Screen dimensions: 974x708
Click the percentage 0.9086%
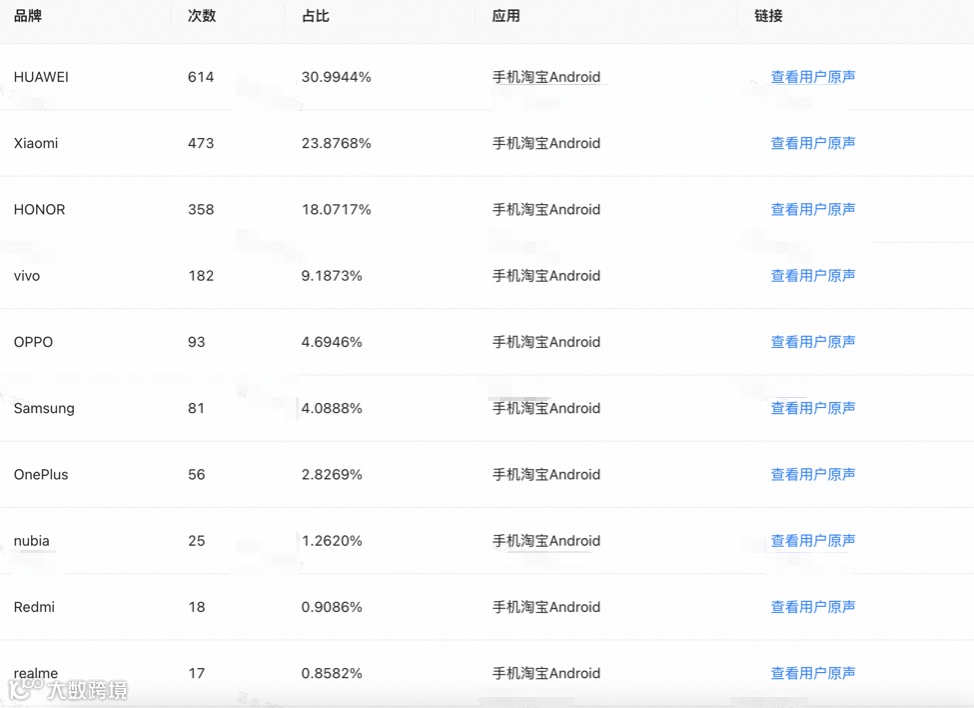tap(332, 607)
